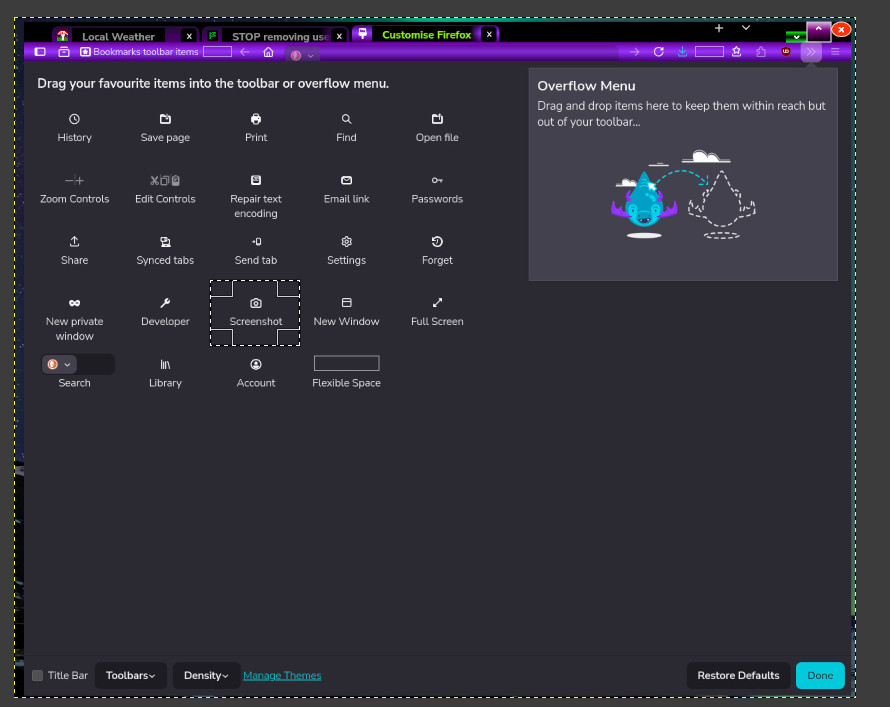890x707 pixels.
Task: Select the Passwords key icon
Action: (437, 180)
